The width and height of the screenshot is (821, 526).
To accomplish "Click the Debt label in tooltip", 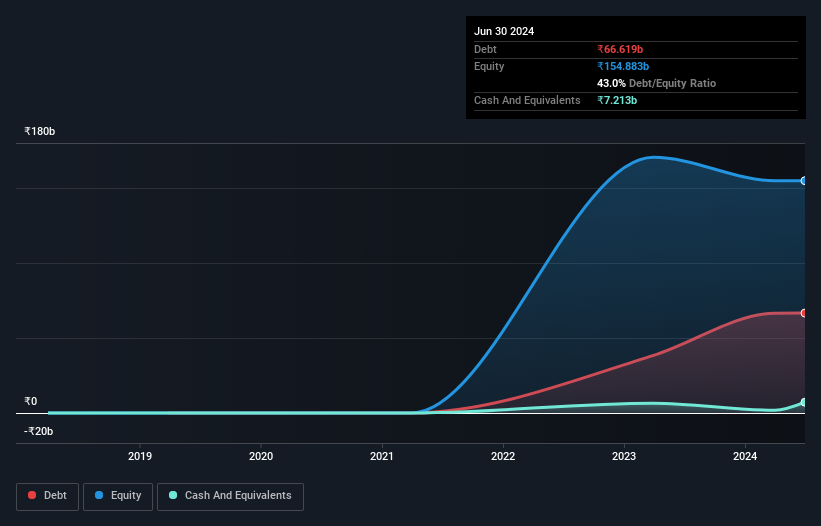I will pyautogui.click(x=485, y=49).
